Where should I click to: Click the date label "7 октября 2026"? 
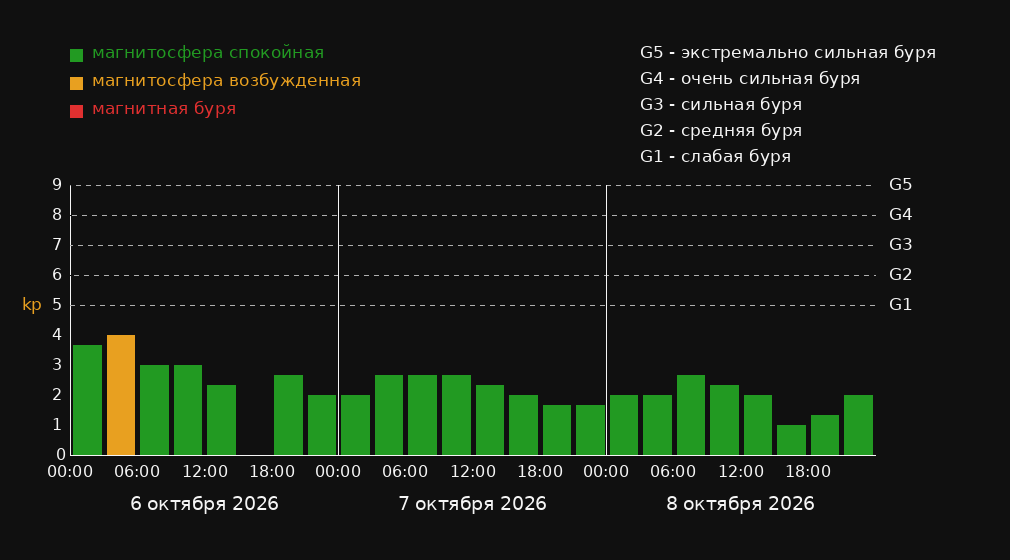tap(472, 504)
